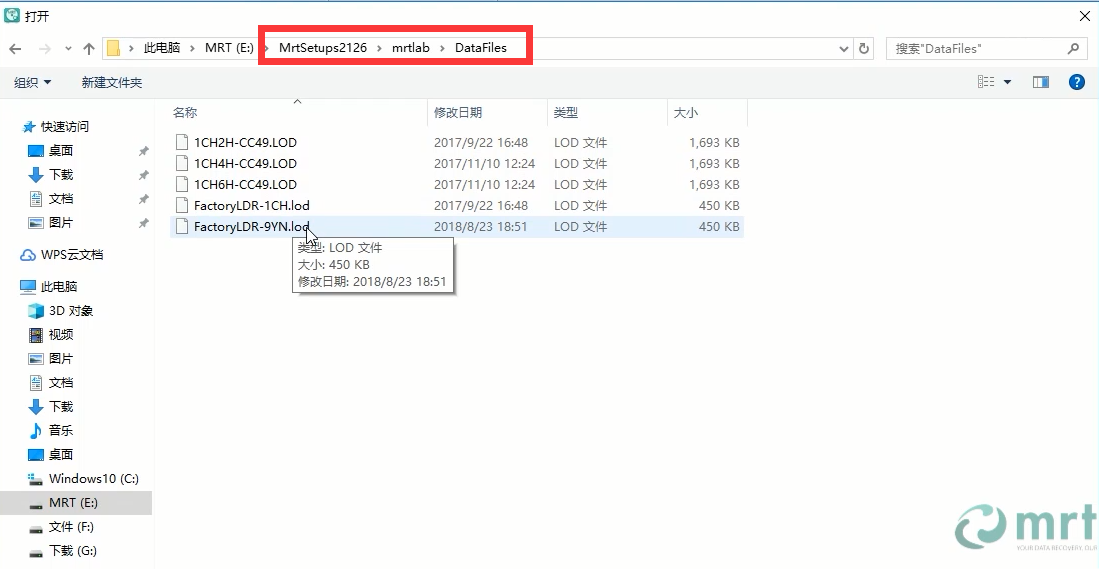Image resolution: width=1099 pixels, height=569 pixels.
Task: Open recent locations dropdown arrow
Action: pyautogui.click(x=68, y=48)
